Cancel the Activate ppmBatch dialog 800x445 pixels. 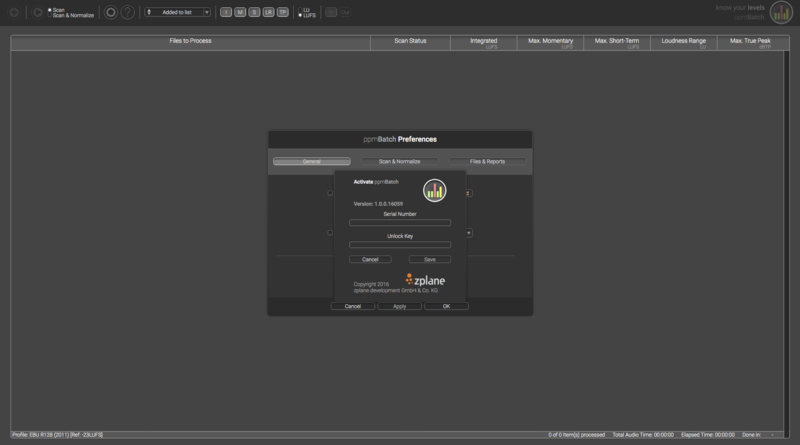click(x=370, y=259)
